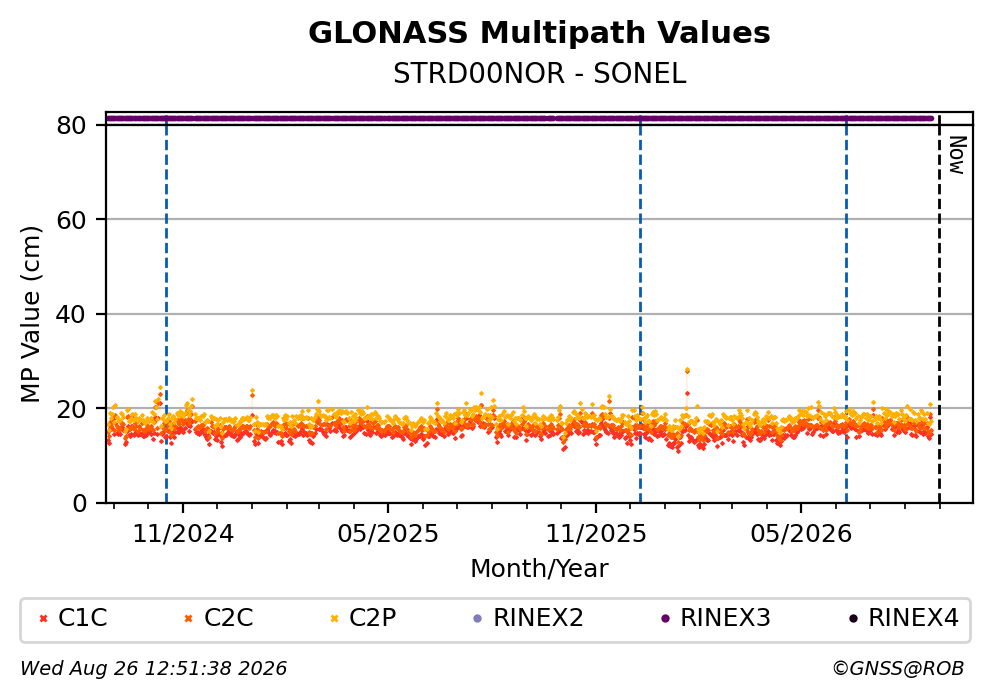Click the 'Now' dashed line label
The width and height of the screenshot is (993, 699).
(x=957, y=155)
